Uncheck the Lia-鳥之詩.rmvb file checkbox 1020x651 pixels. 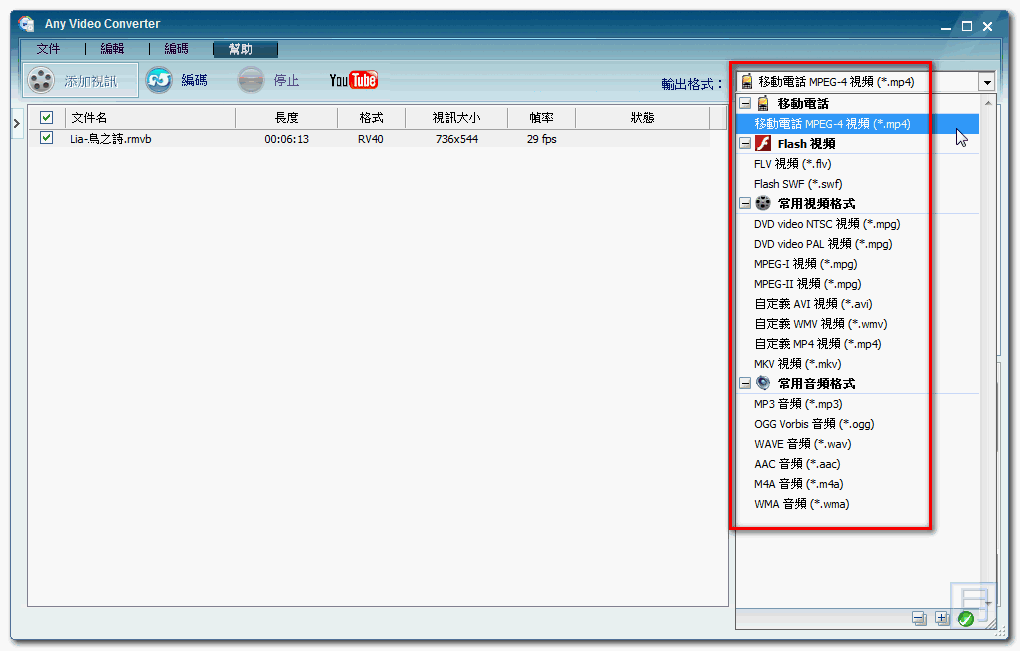45,137
